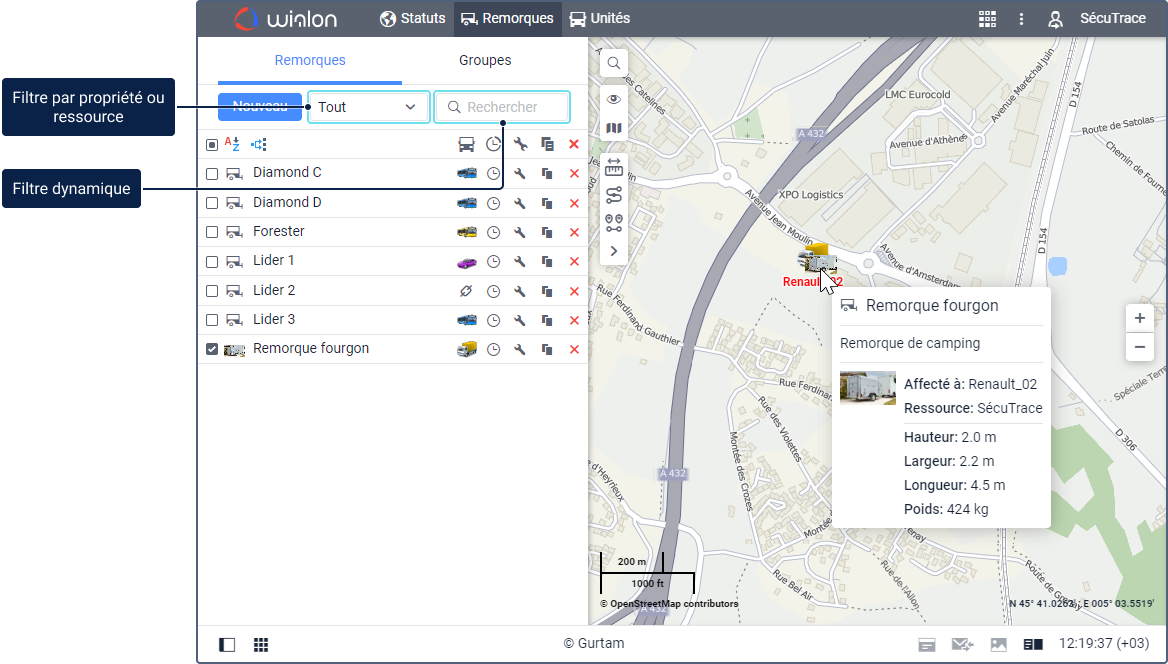Screen dimensions: 1168x664
Task: Toggle the select-all trailers checkbox
Action: [212, 145]
